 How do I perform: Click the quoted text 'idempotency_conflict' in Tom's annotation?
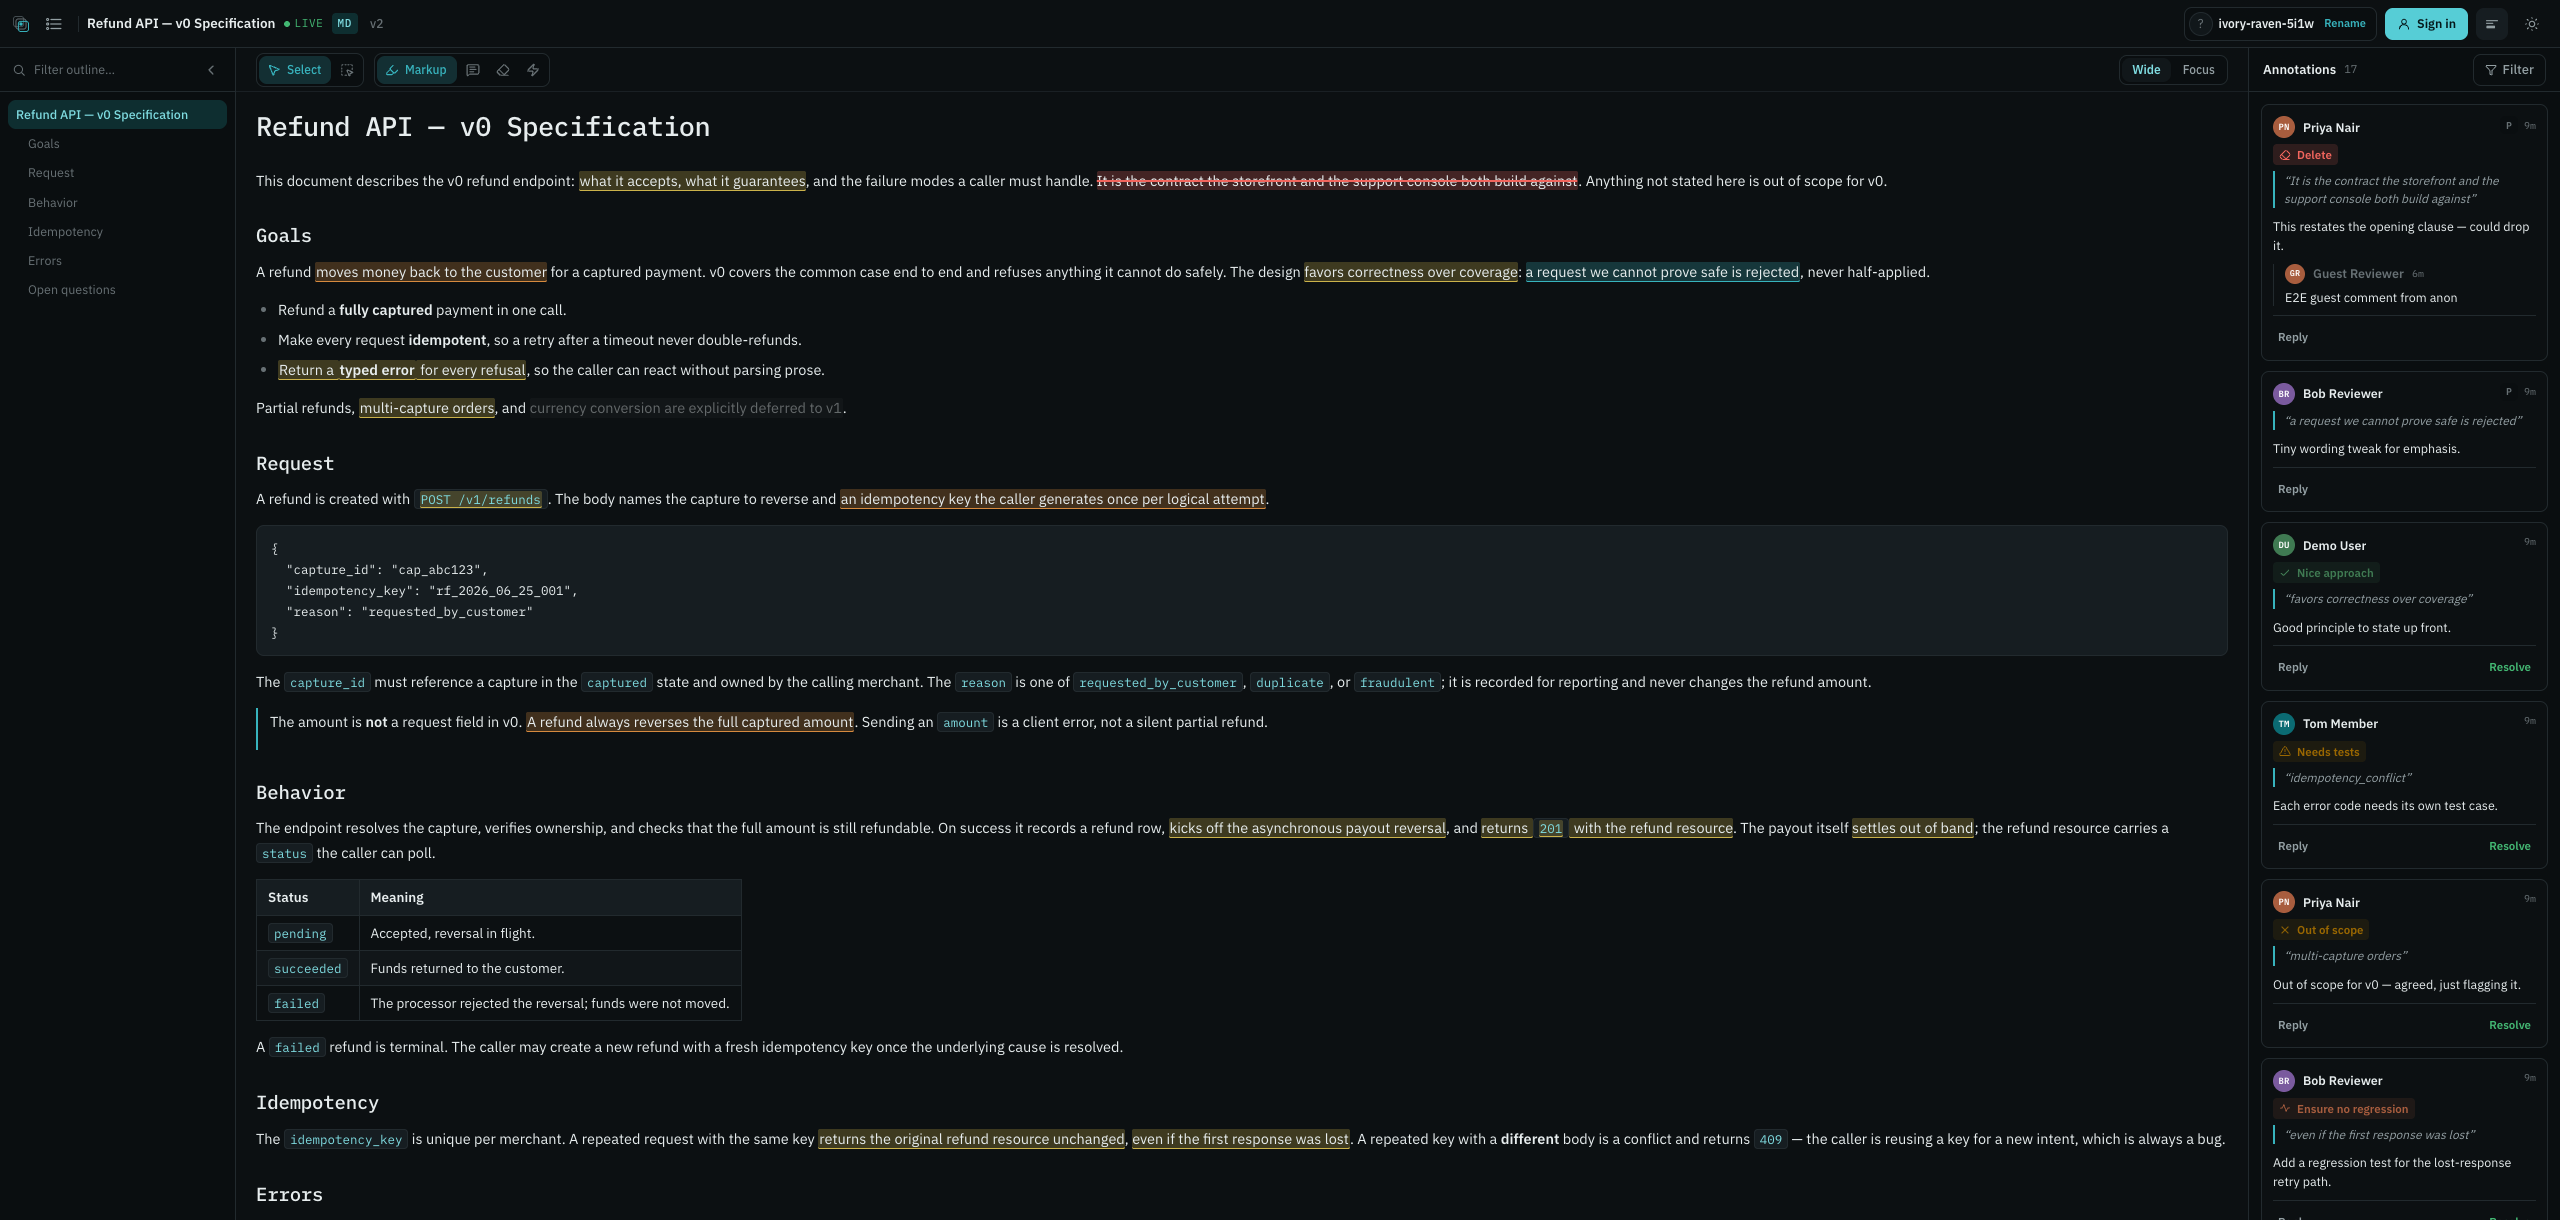point(2348,778)
